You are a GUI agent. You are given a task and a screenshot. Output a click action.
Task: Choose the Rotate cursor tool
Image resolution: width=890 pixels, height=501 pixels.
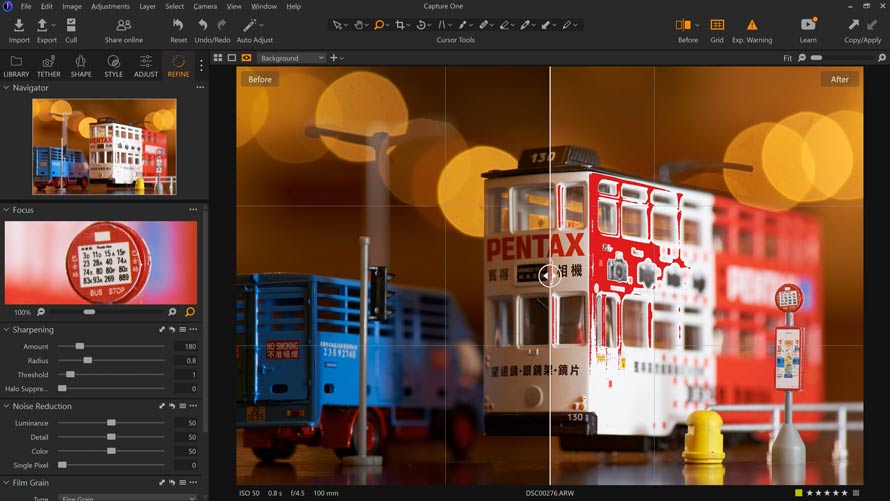point(421,25)
